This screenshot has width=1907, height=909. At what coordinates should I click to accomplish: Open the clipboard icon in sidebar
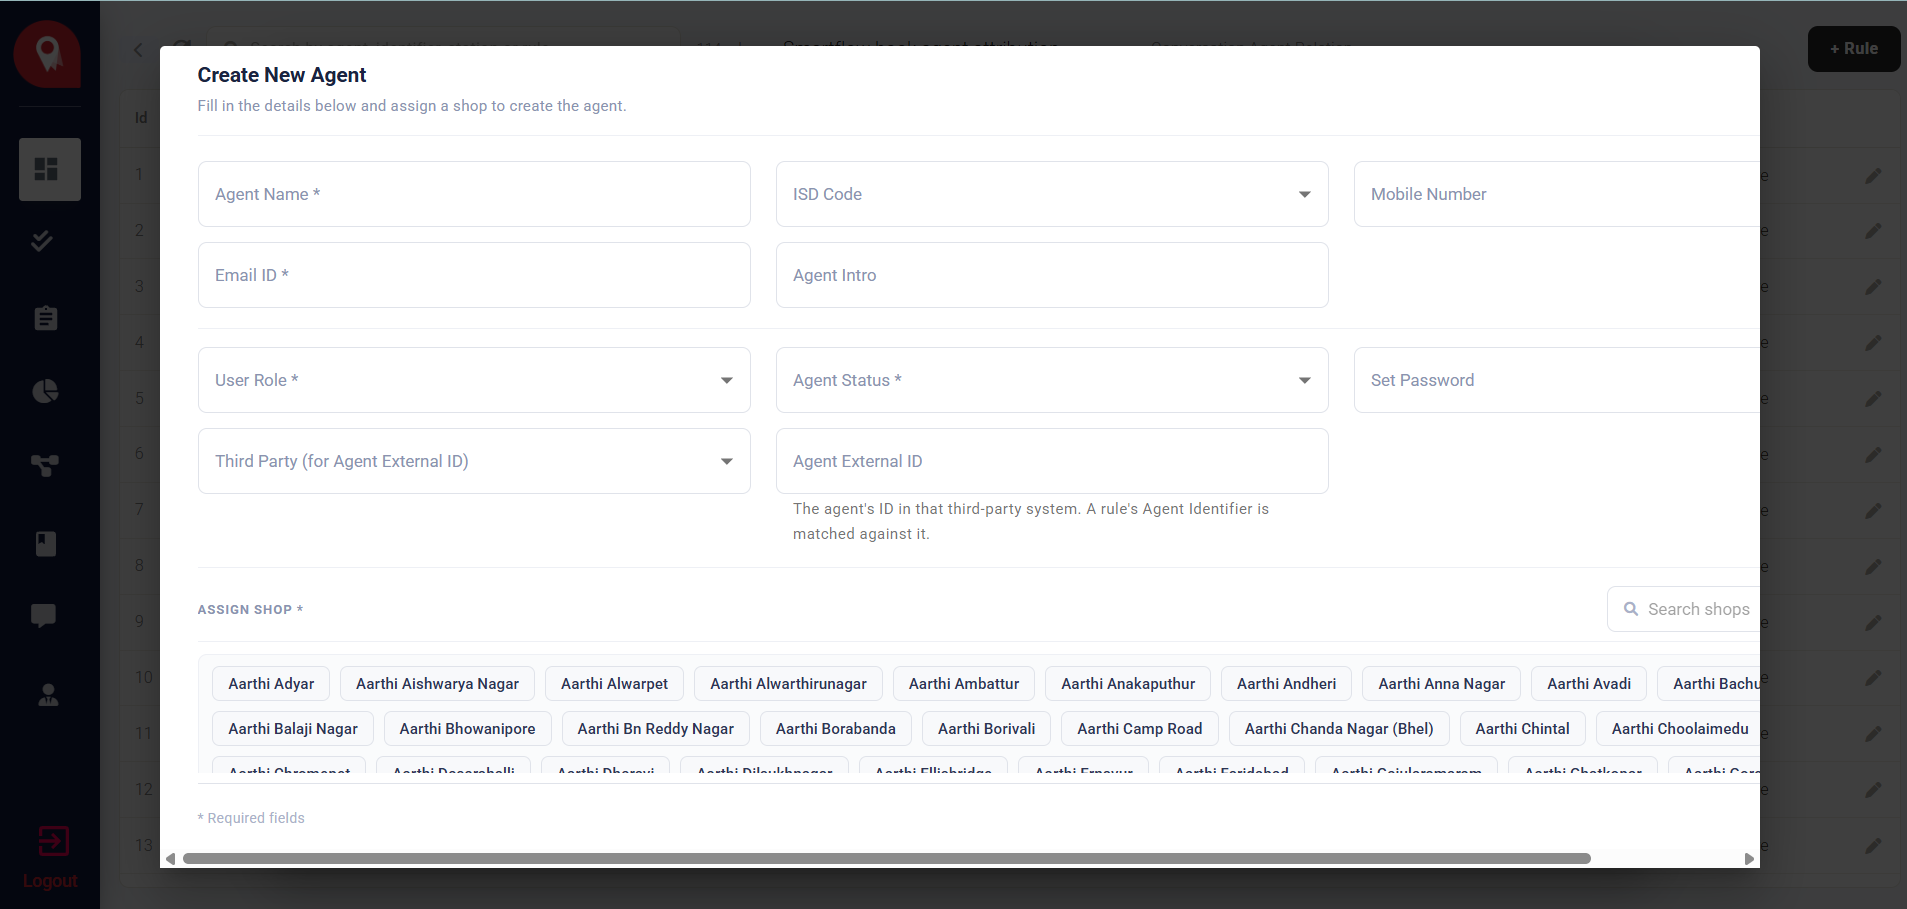tap(46, 318)
